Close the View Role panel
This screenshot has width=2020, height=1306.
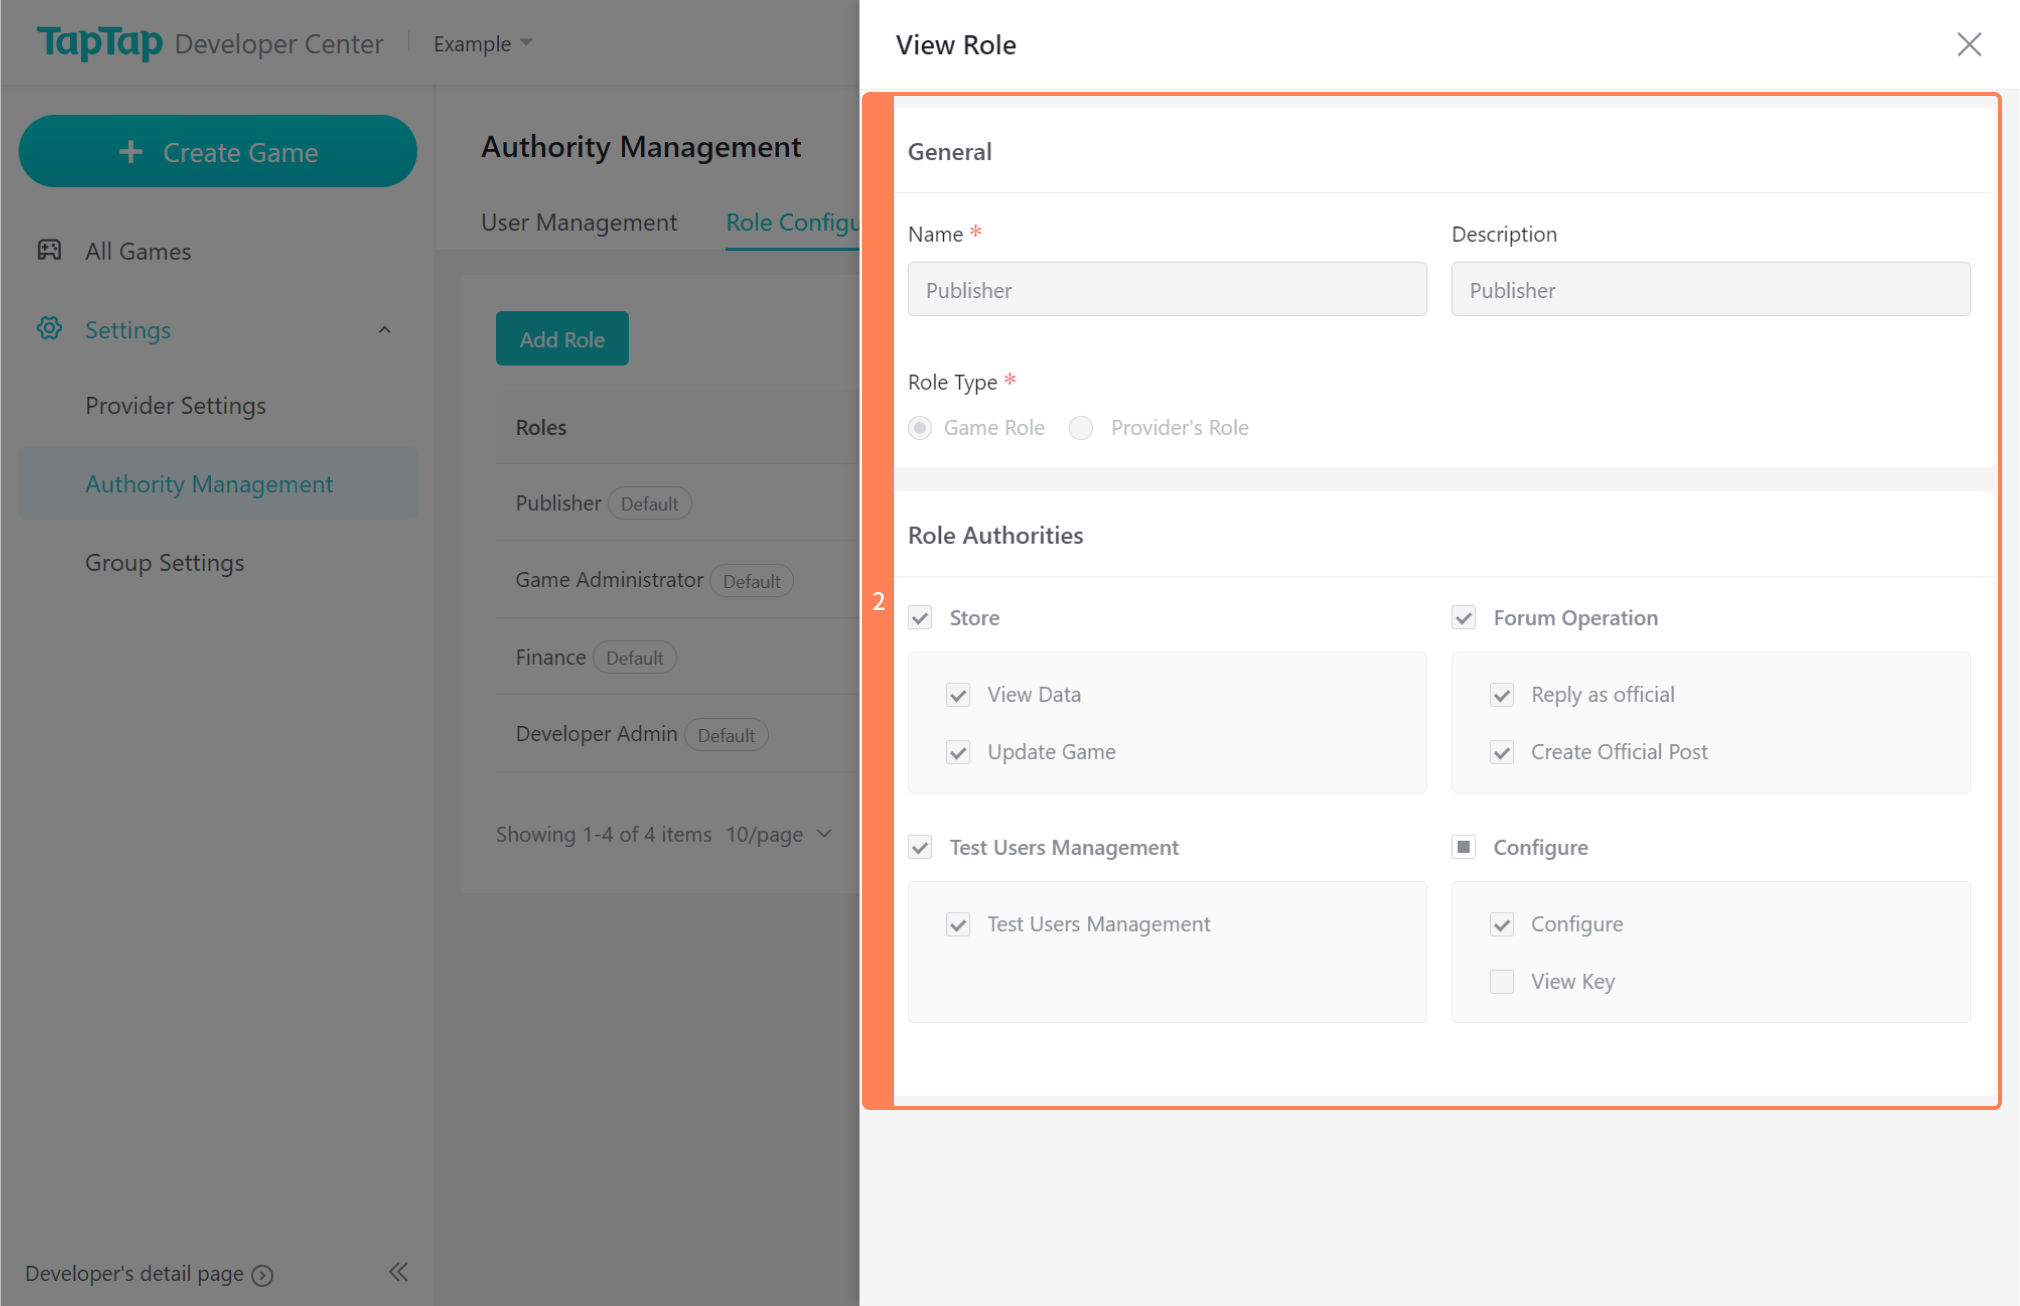1968,45
